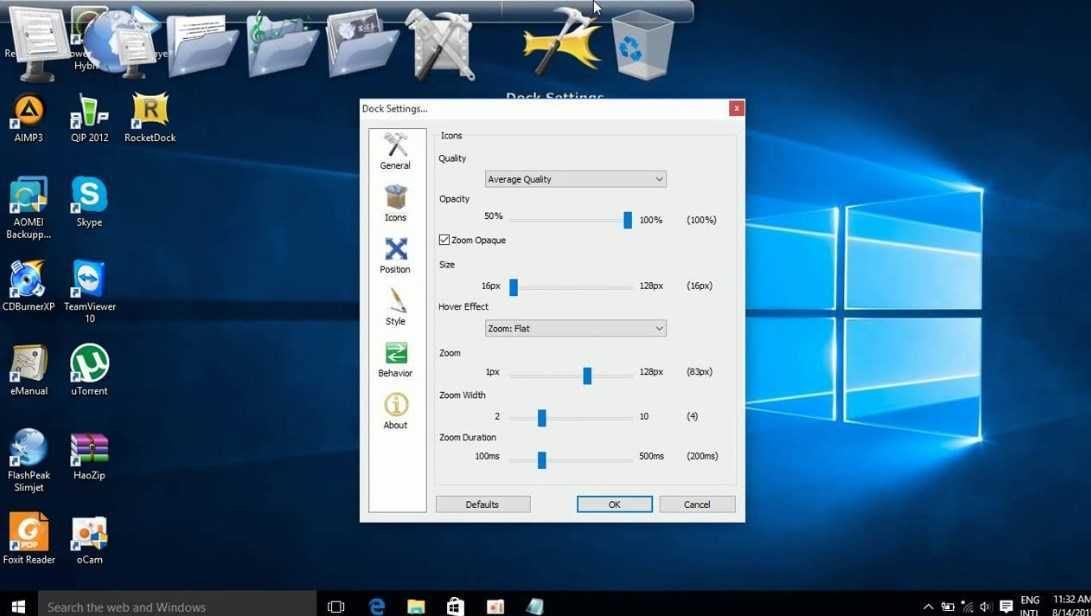The width and height of the screenshot is (1091, 616).
Task: Click the Zoom slider handle
Action: click(587, 376)
